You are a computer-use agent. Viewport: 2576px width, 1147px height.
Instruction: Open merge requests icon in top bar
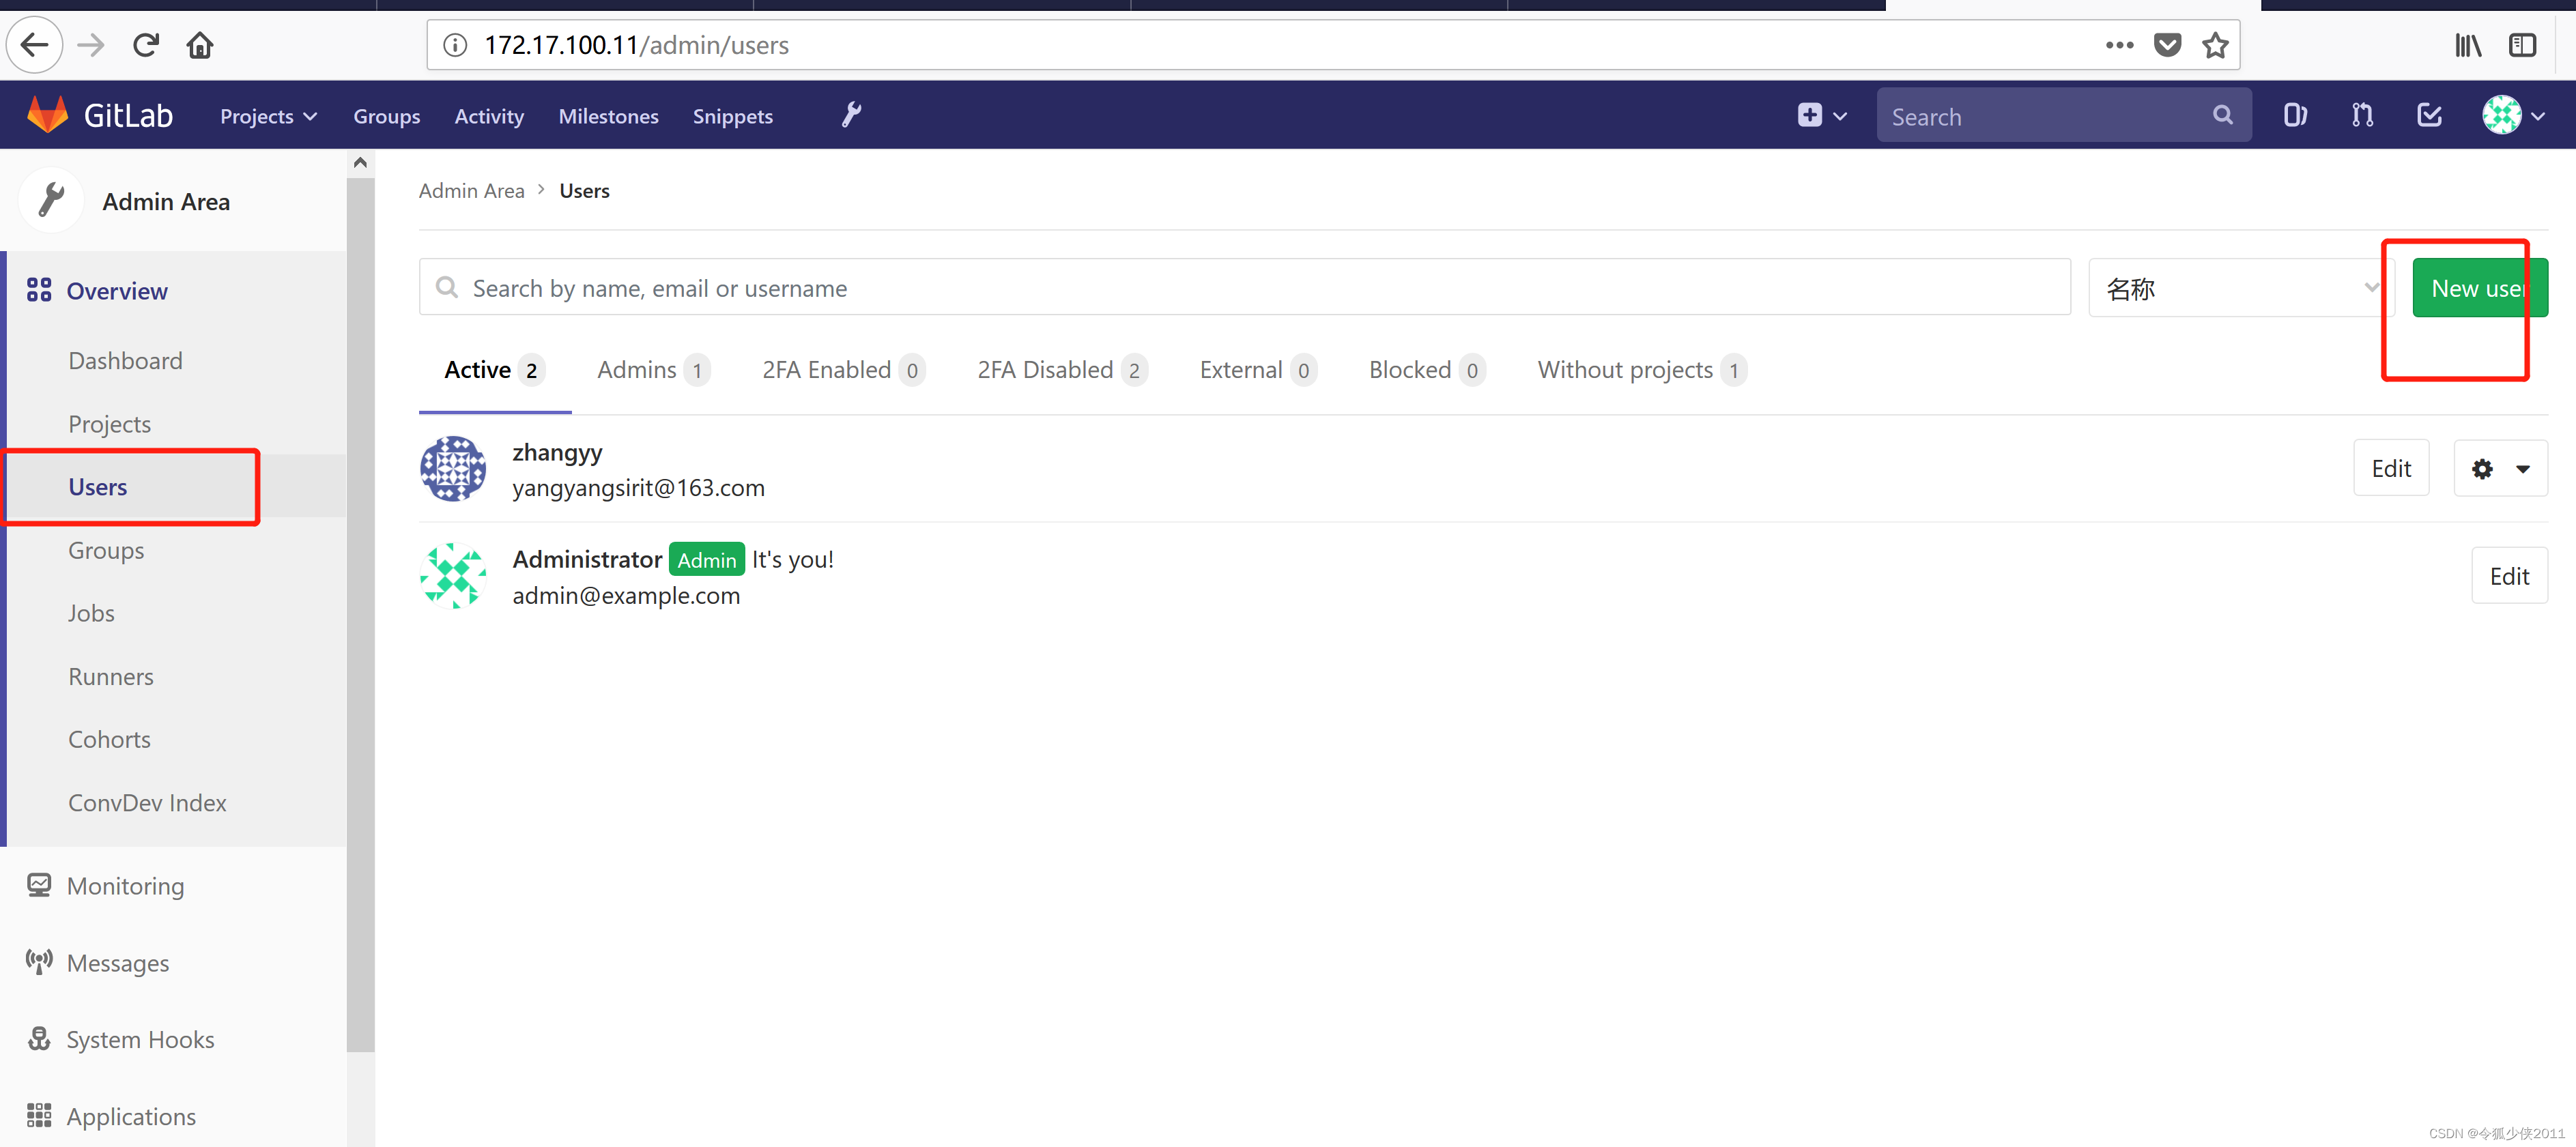[2362, 115]
